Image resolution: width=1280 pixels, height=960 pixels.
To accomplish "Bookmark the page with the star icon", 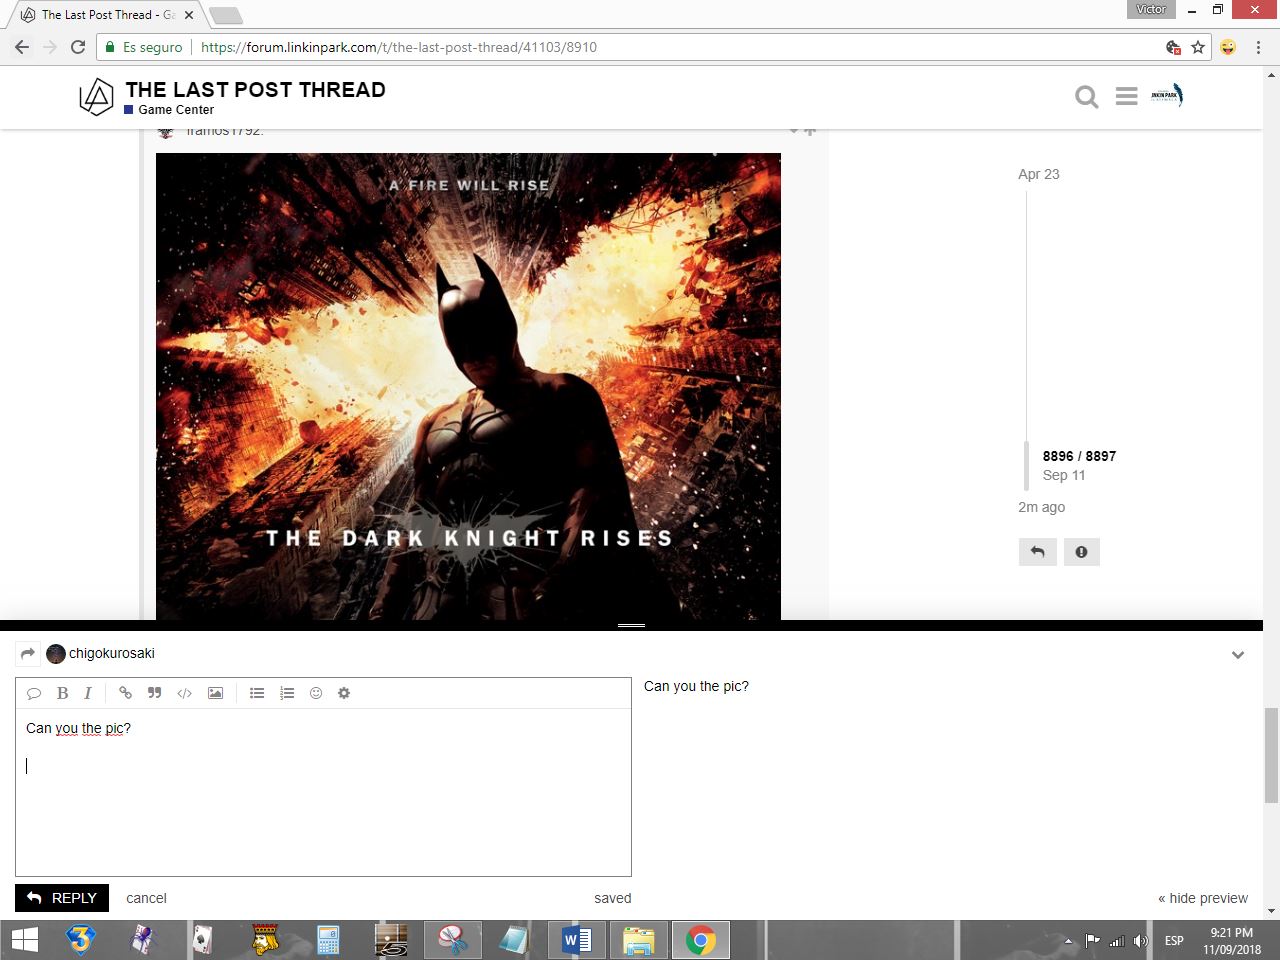I will coord(1198,47).
